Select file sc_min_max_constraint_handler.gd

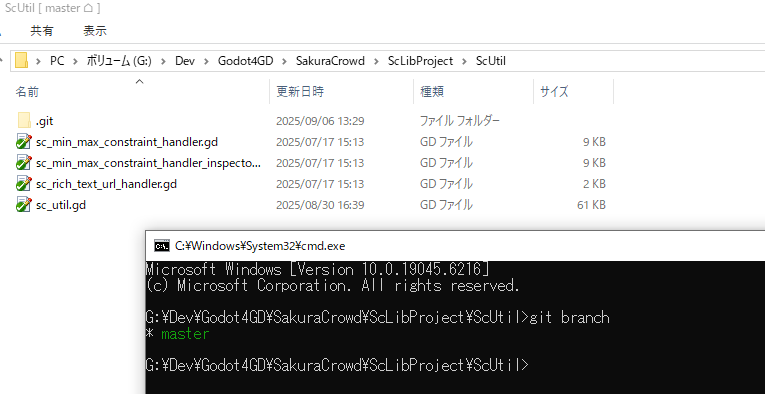point(127,142)
